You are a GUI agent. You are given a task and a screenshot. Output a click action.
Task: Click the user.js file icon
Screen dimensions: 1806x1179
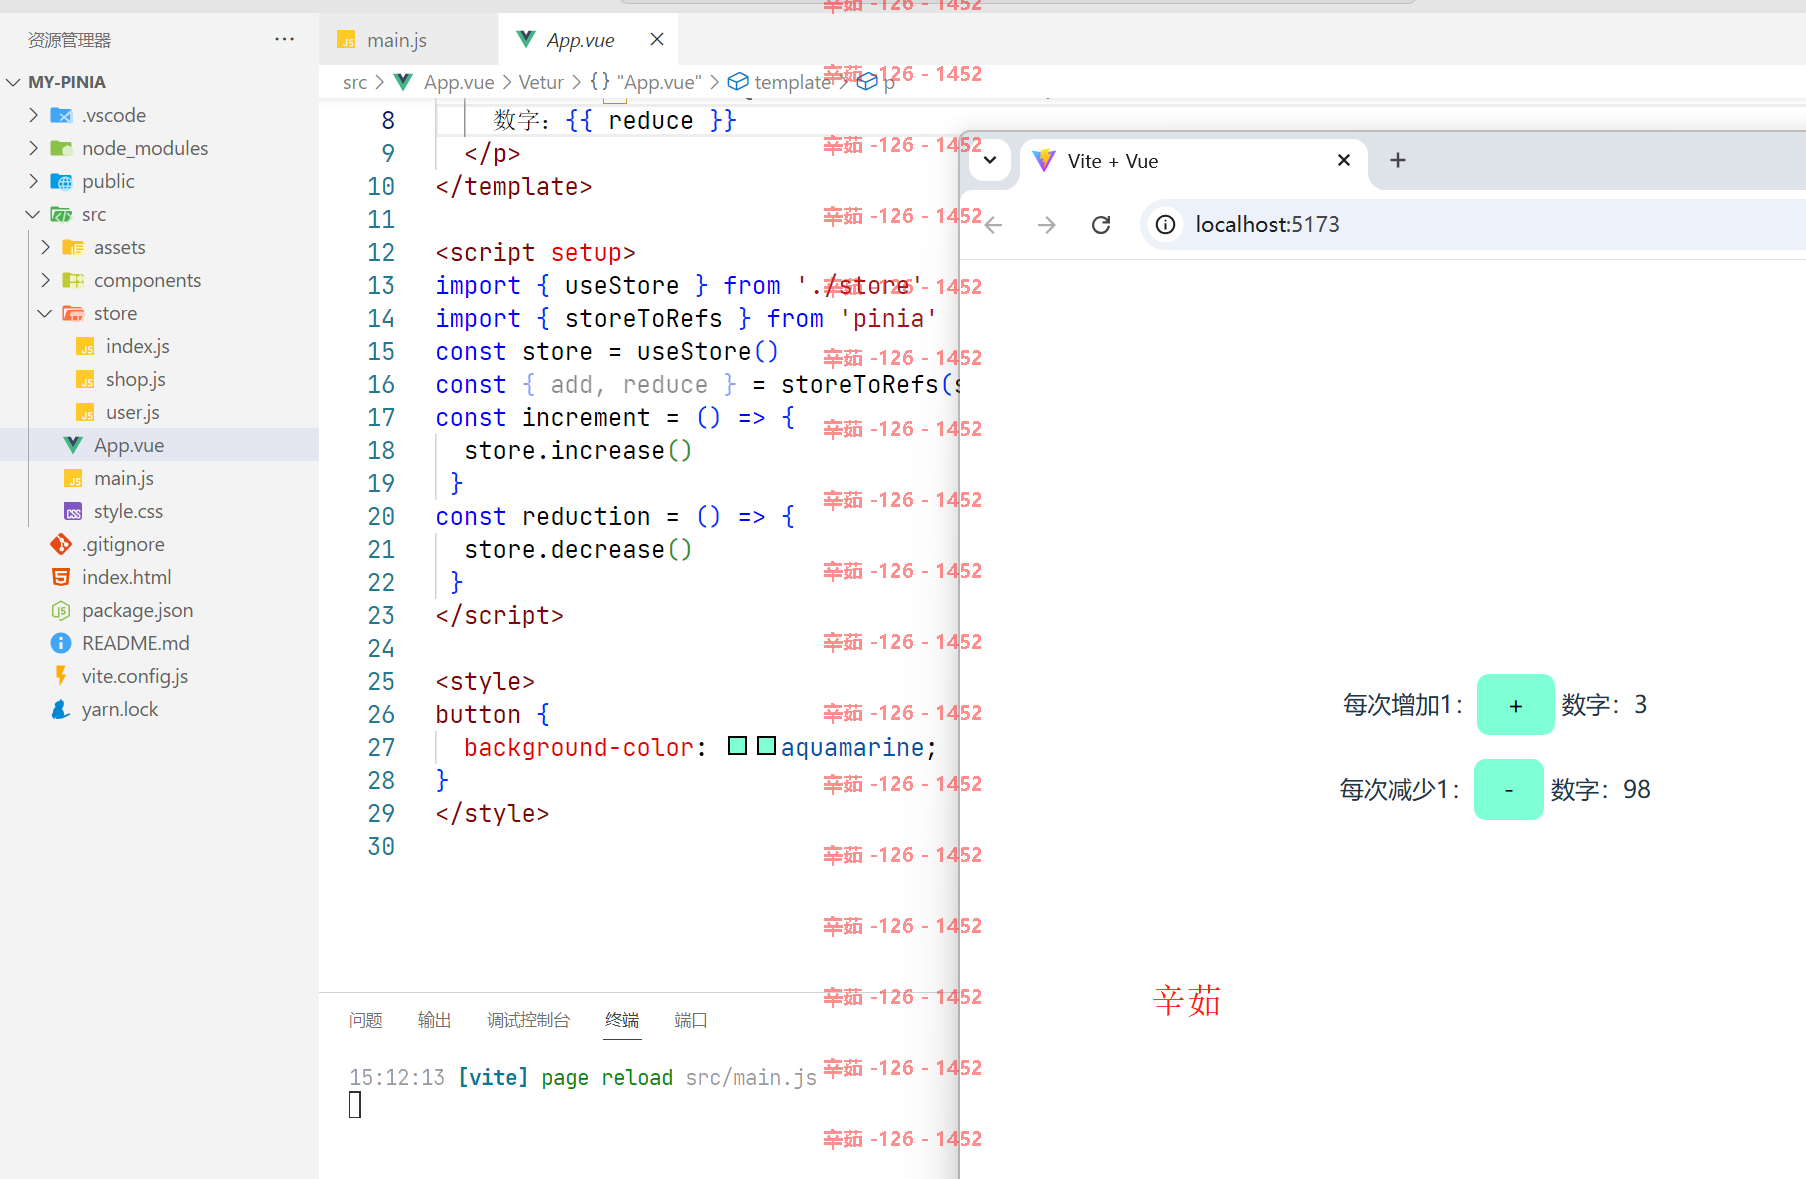click(x=85, y=412)
